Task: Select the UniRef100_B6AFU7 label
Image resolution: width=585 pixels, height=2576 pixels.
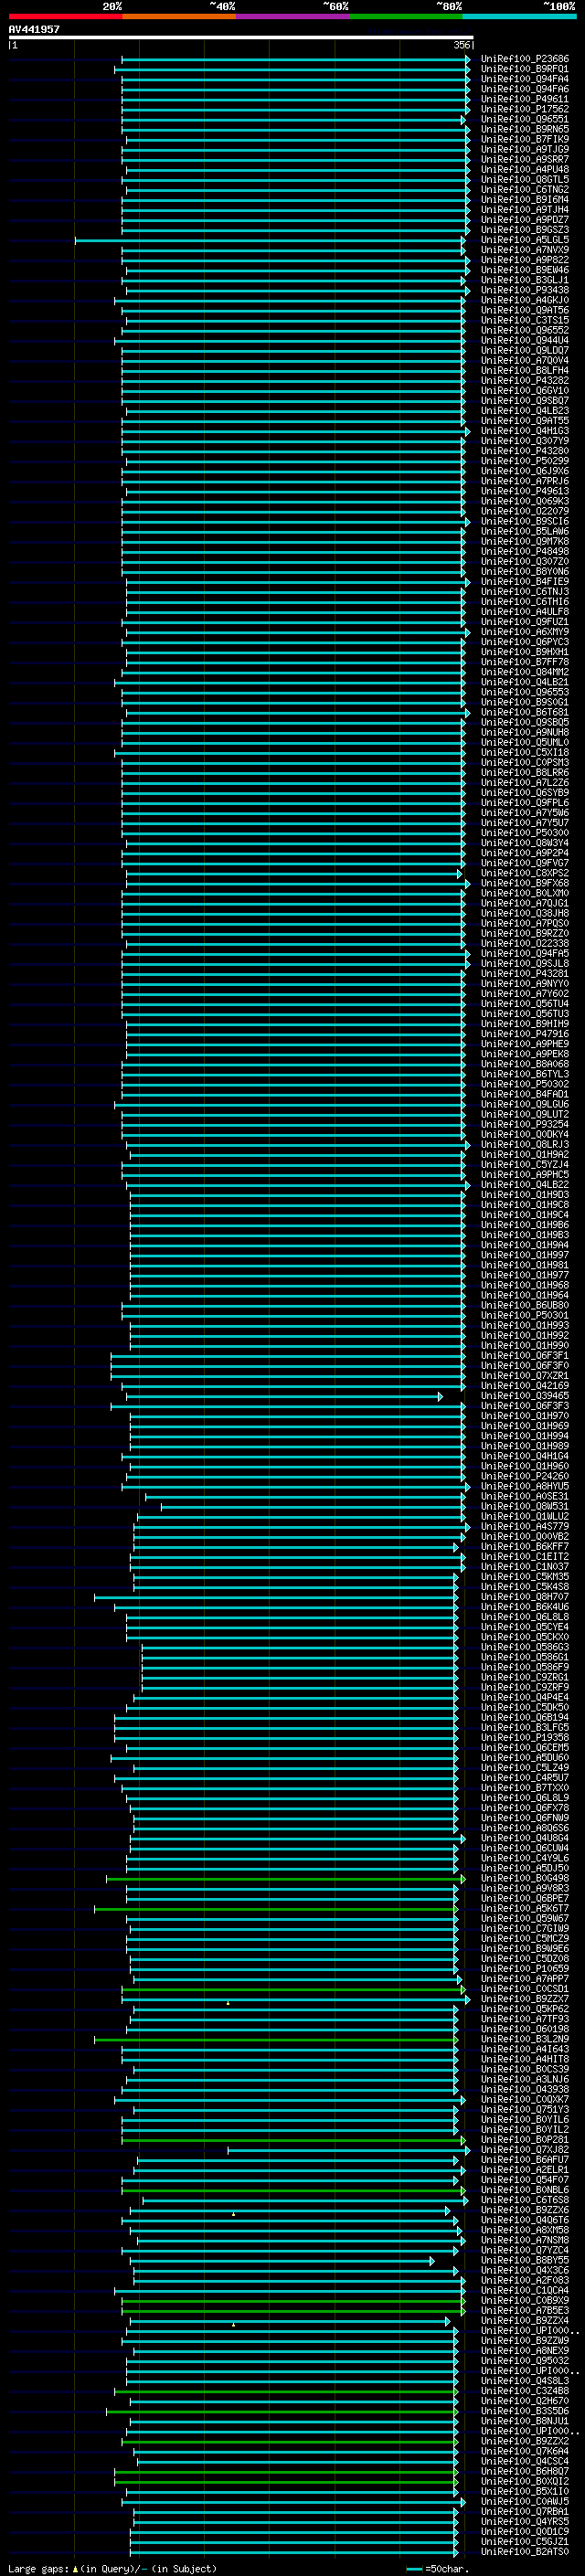Action: point(525,2160)
